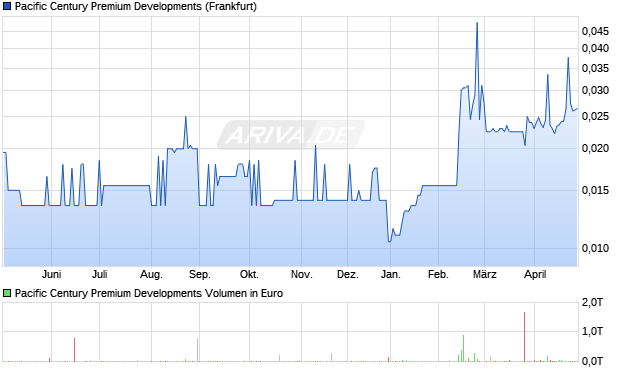
Task: Click the gray volume bar near September start
Action: (198, 350)
